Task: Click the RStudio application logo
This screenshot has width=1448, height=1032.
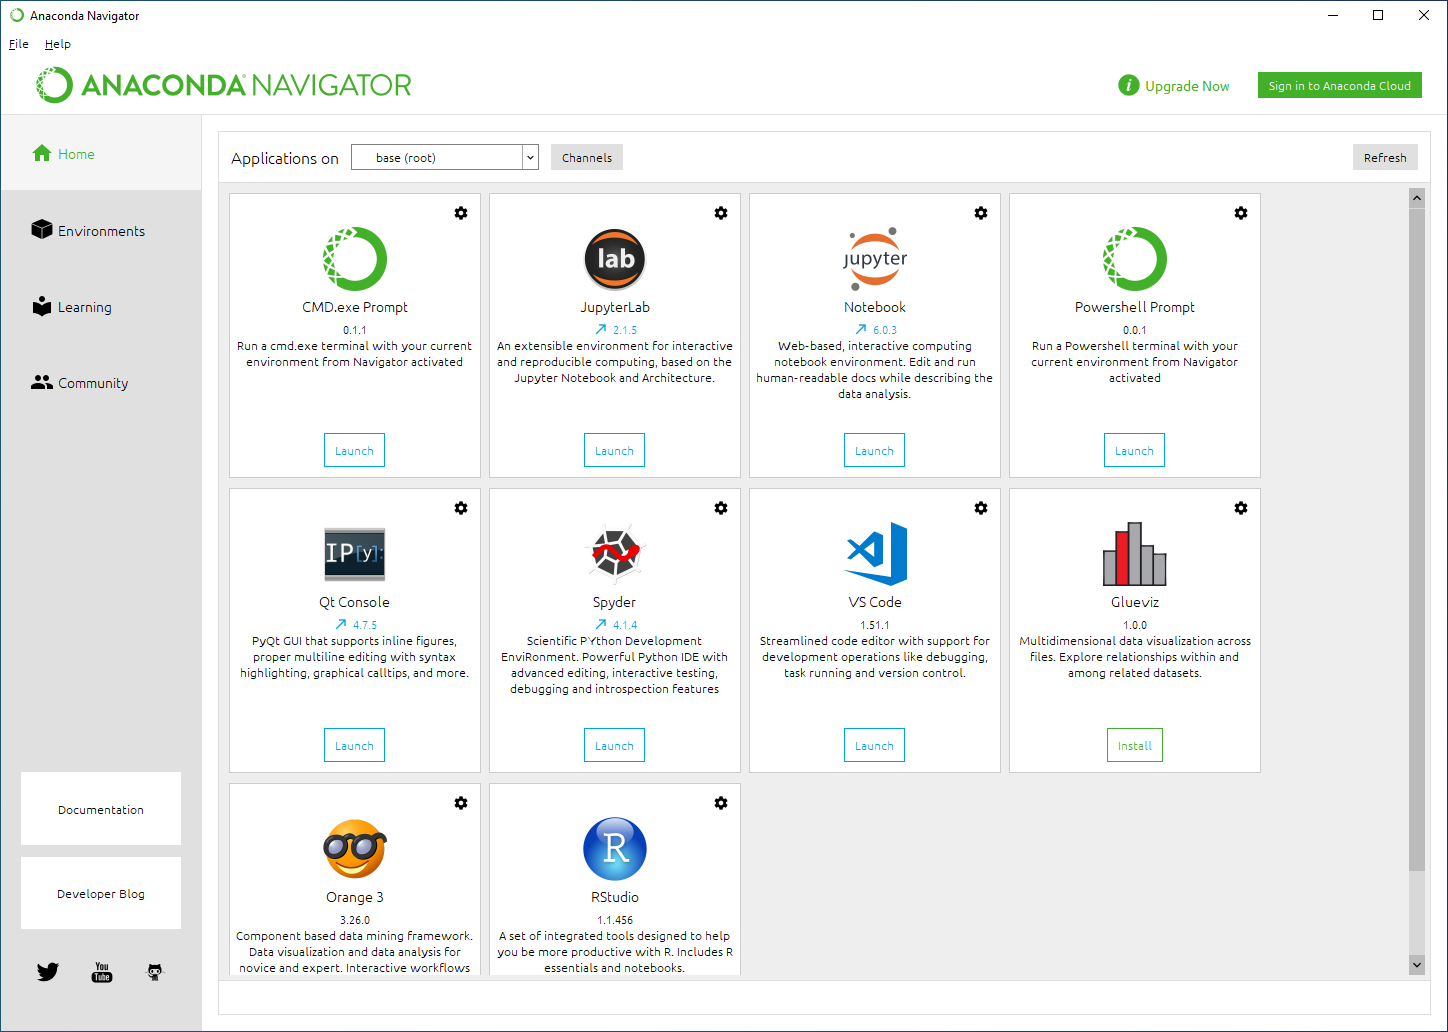Action: [x=615, y=849]
